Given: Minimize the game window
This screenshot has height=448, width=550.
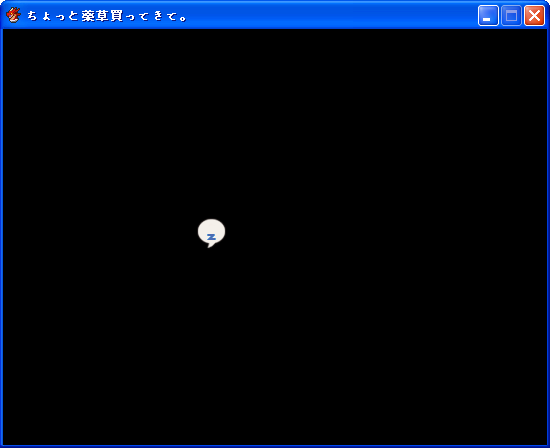Looking at the screenshot, I should 488,16.
